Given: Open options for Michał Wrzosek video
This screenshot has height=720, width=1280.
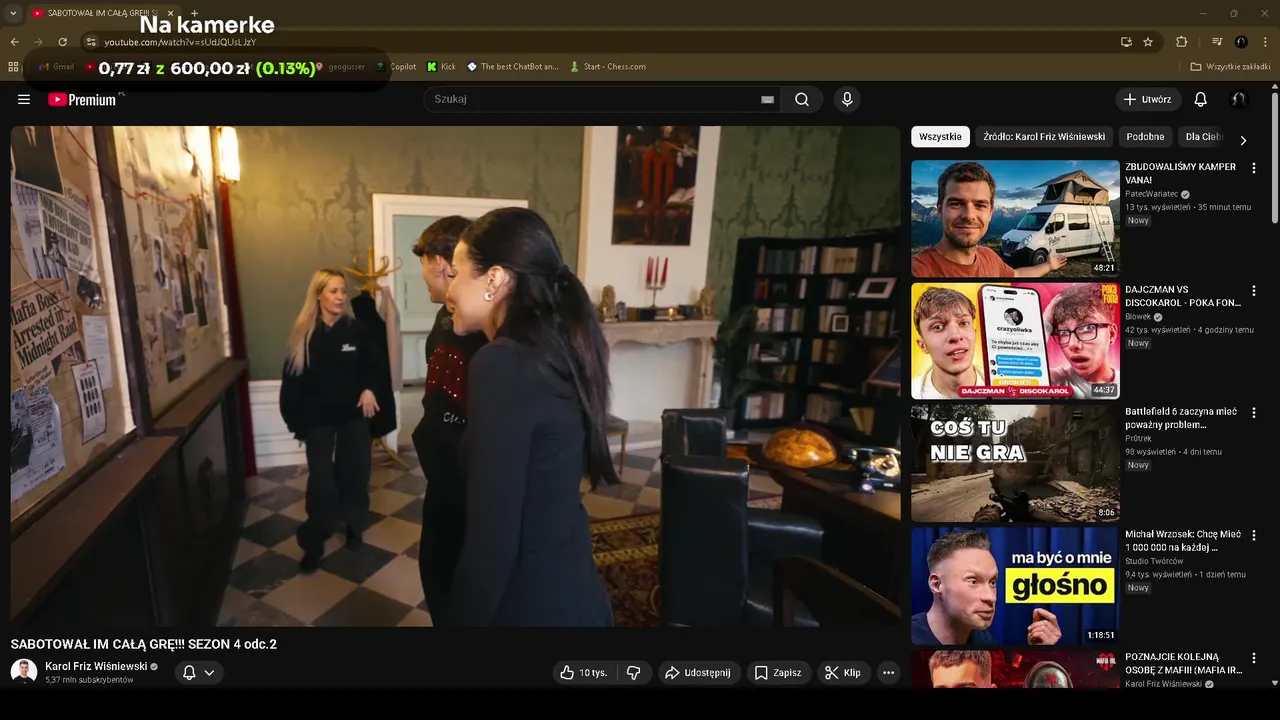Looking at the screenshot, I should coord(1254,536).
